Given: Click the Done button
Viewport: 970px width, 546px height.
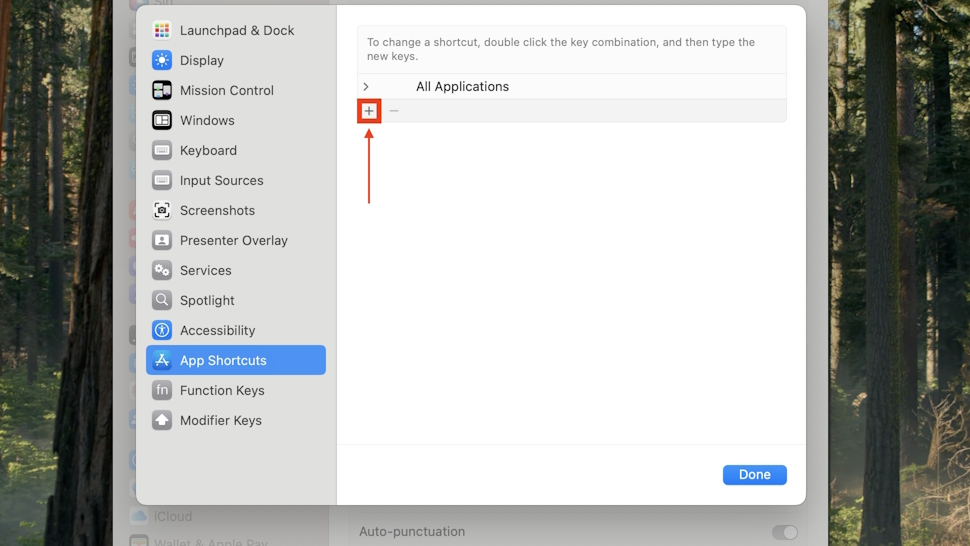Looking at the screenshot, I should click(755, 474).
